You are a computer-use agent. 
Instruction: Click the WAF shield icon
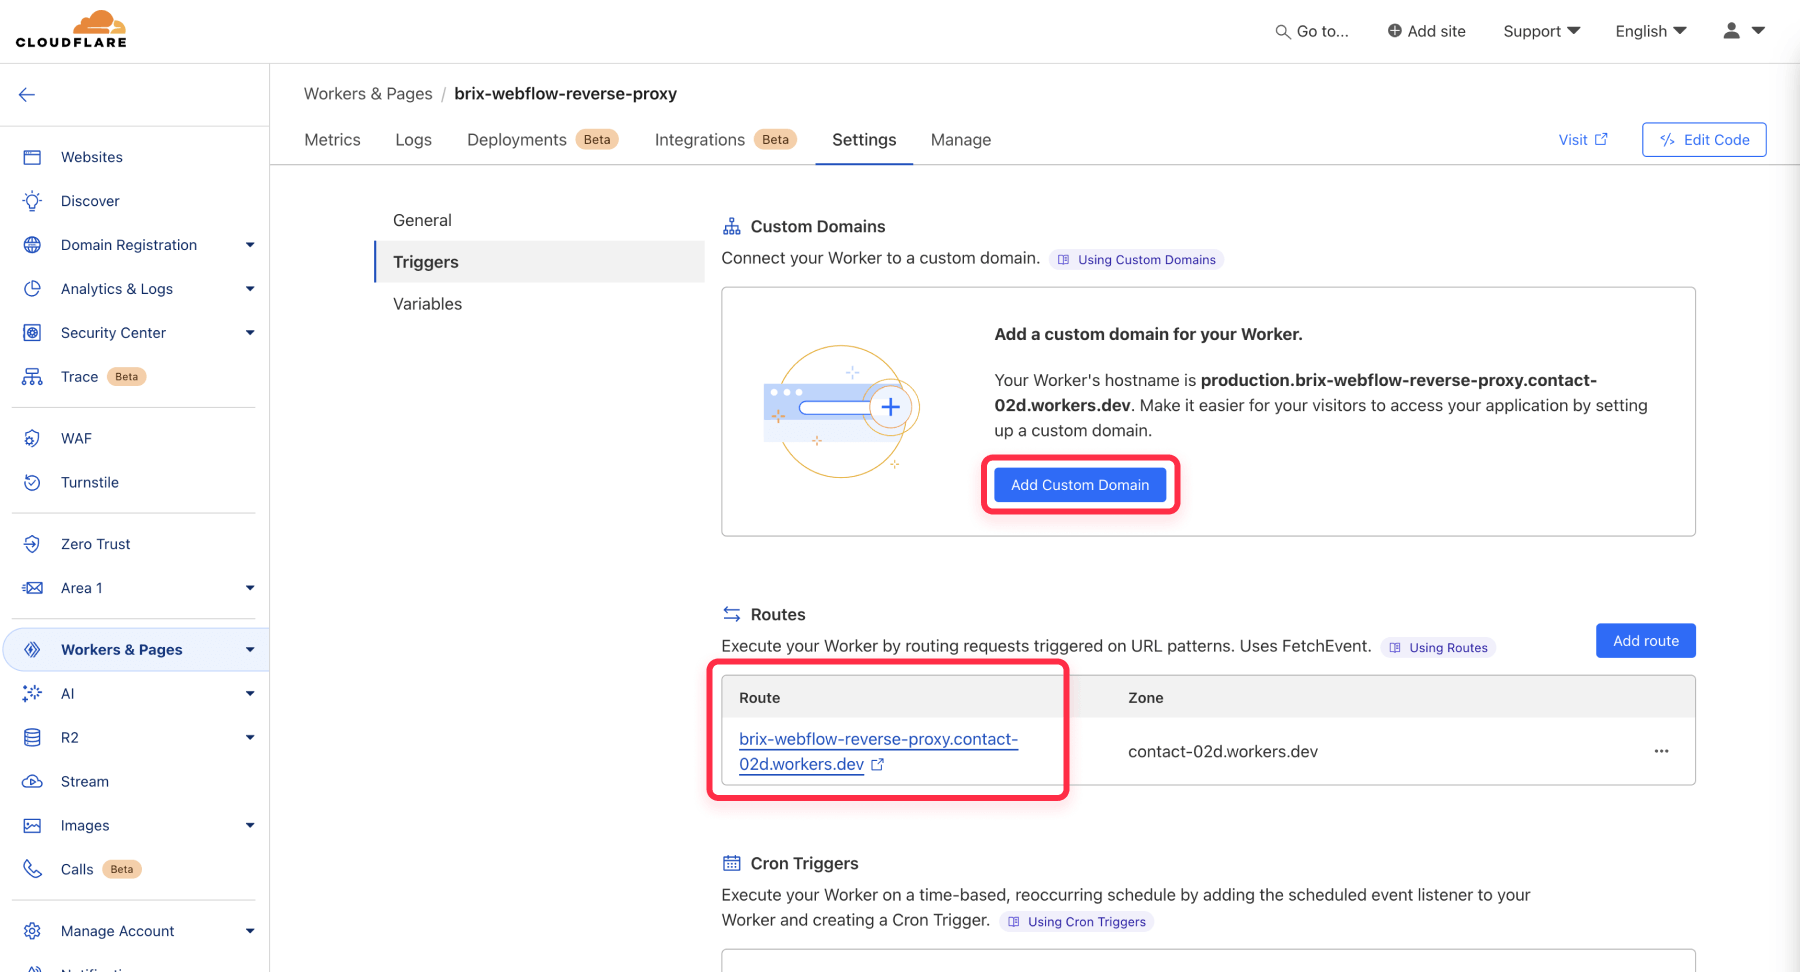[x=32, y=438]
